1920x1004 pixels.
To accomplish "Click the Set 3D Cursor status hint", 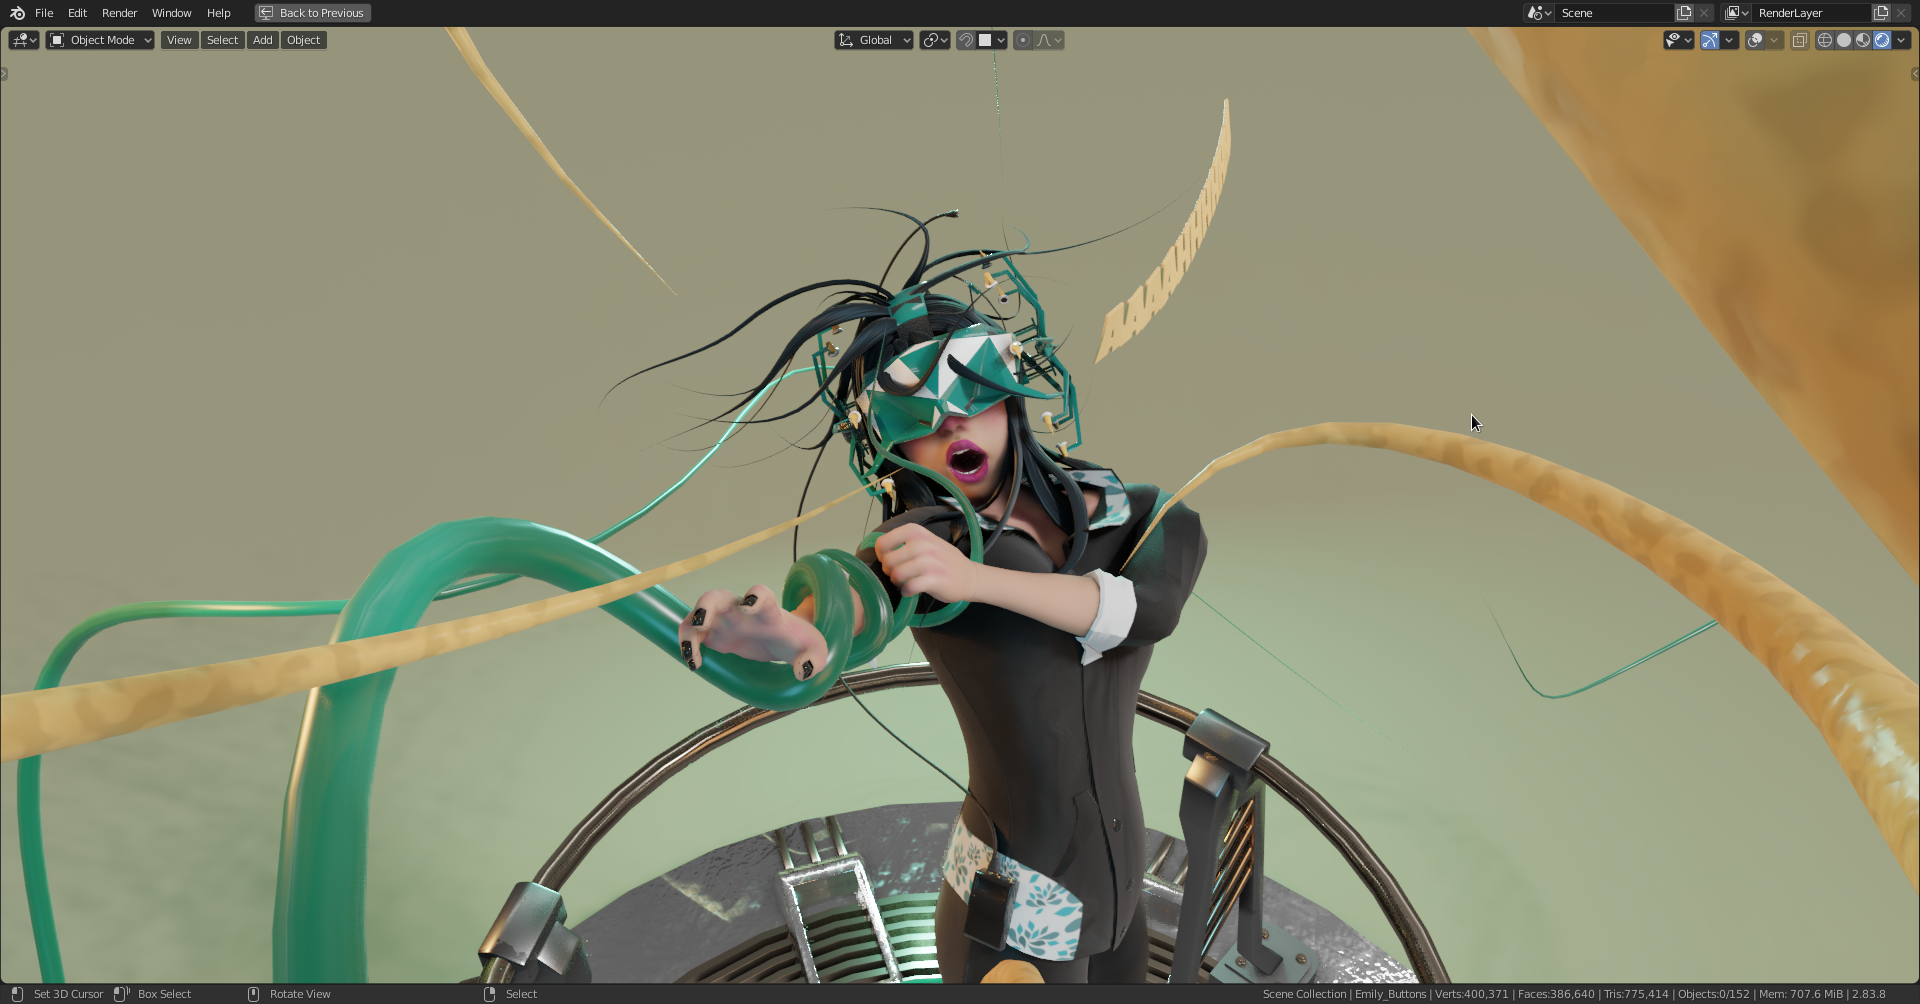I will click(68, 994).
